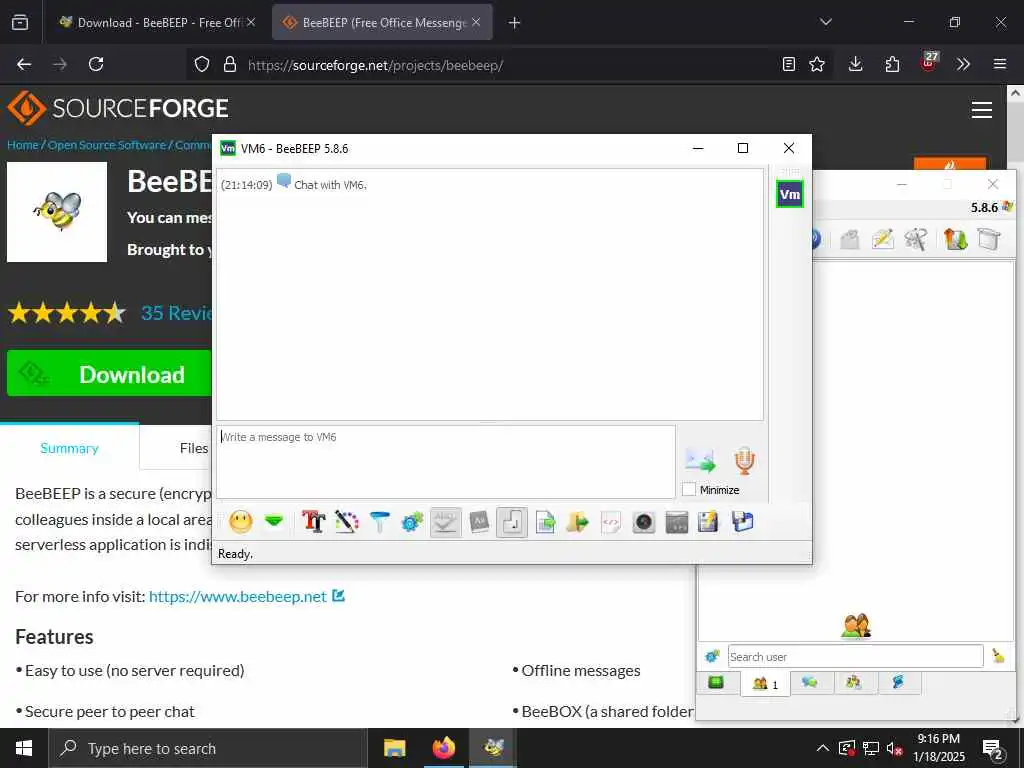1024x768 pixels.
Task: Open the Windows Start menu
Action: [24, 748]
